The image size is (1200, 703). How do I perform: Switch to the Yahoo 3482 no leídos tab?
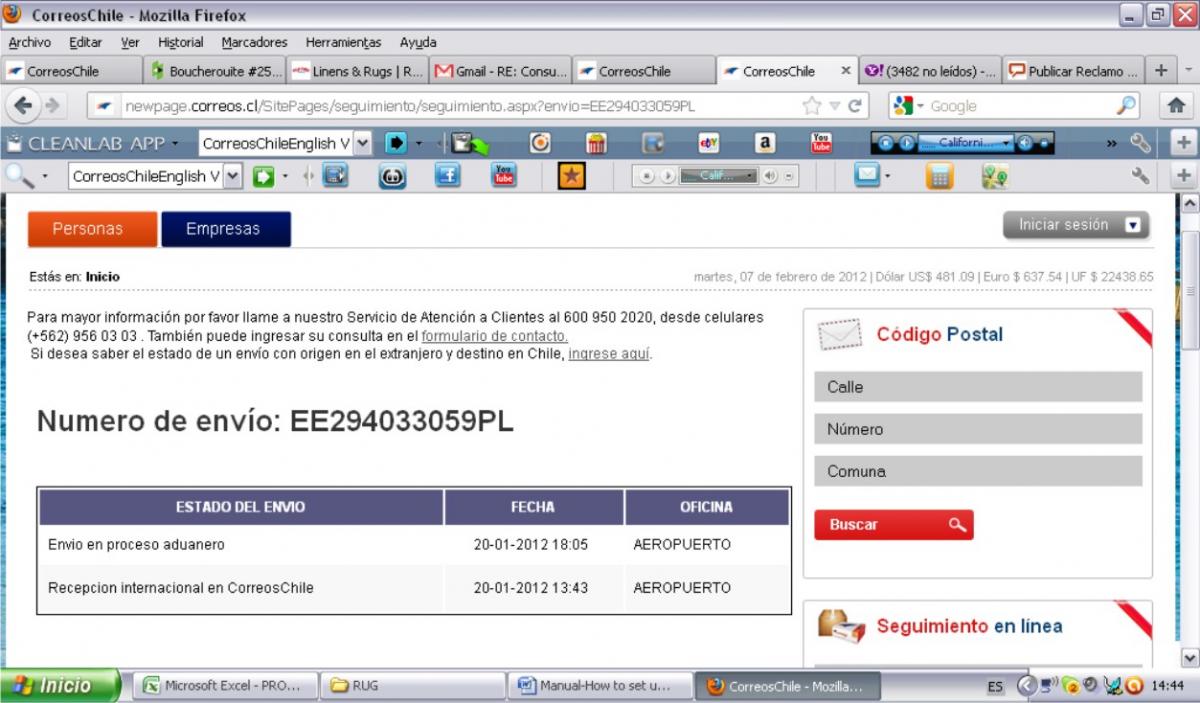pyautogui.click(x=930, y=71)
